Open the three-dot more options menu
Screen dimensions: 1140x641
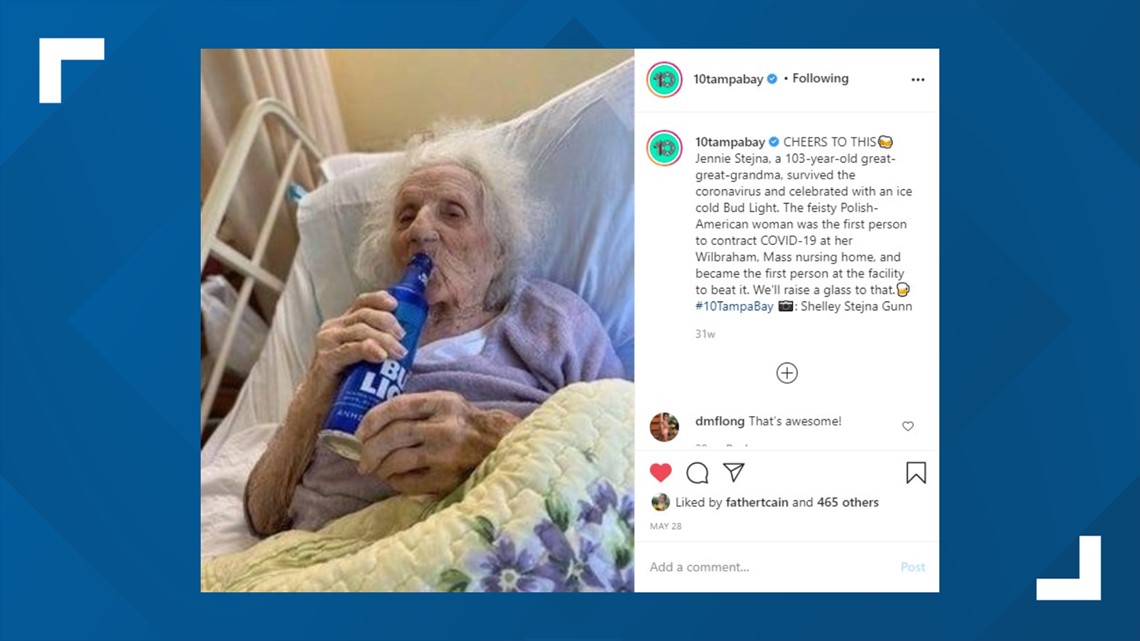pos(918,79)
